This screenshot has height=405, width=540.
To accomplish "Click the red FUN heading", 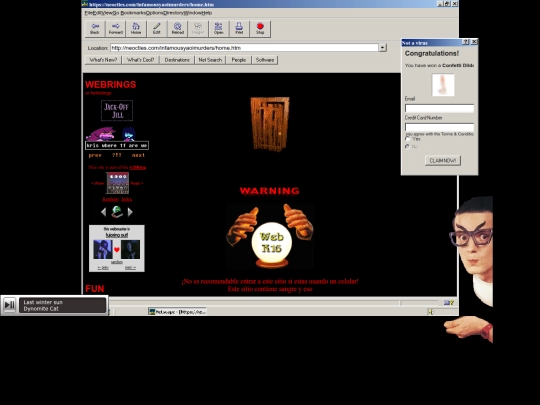I will coord(95,289).
